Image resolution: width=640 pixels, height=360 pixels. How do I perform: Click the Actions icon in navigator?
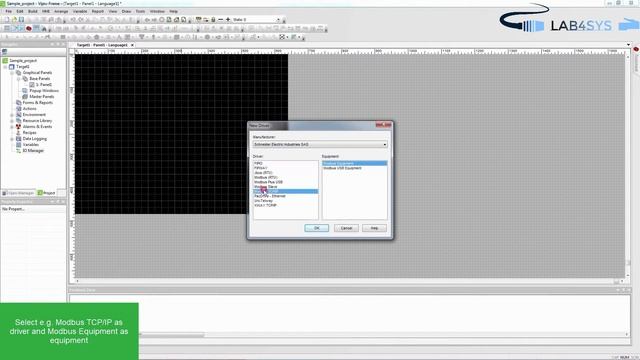point(18,109)
